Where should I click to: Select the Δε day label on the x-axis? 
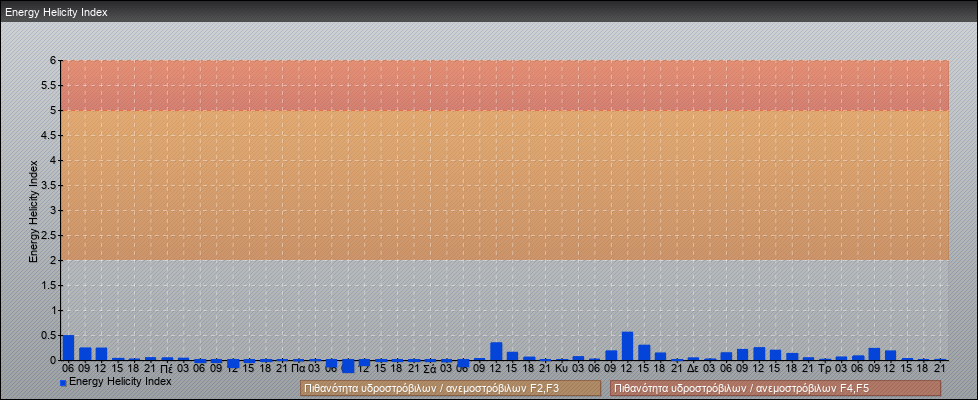[x=693, y=369]
